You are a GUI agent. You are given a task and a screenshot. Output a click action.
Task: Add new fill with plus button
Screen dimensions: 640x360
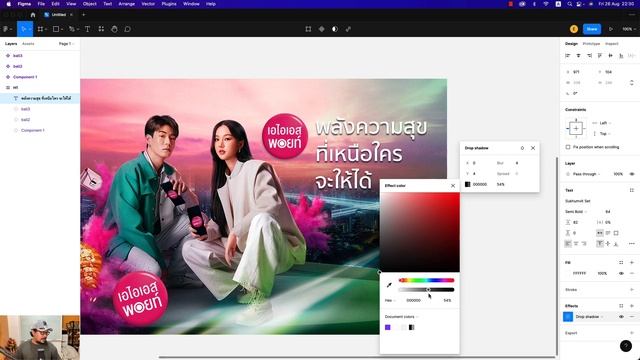(632, 262)
